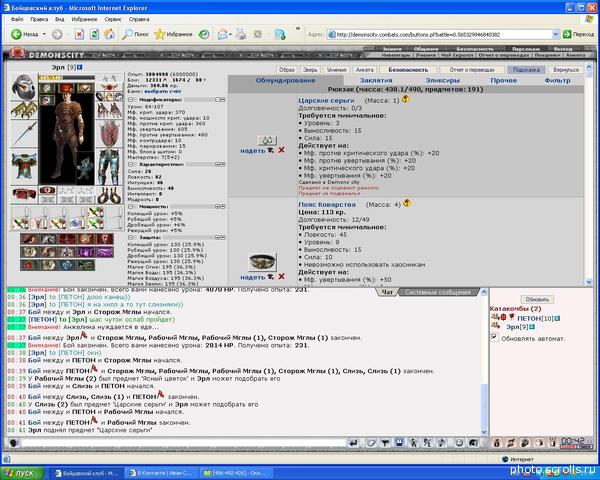The image size is (600, 480).
Task: Switch to the Эликсиры tab
Action: tap(443, 80)
